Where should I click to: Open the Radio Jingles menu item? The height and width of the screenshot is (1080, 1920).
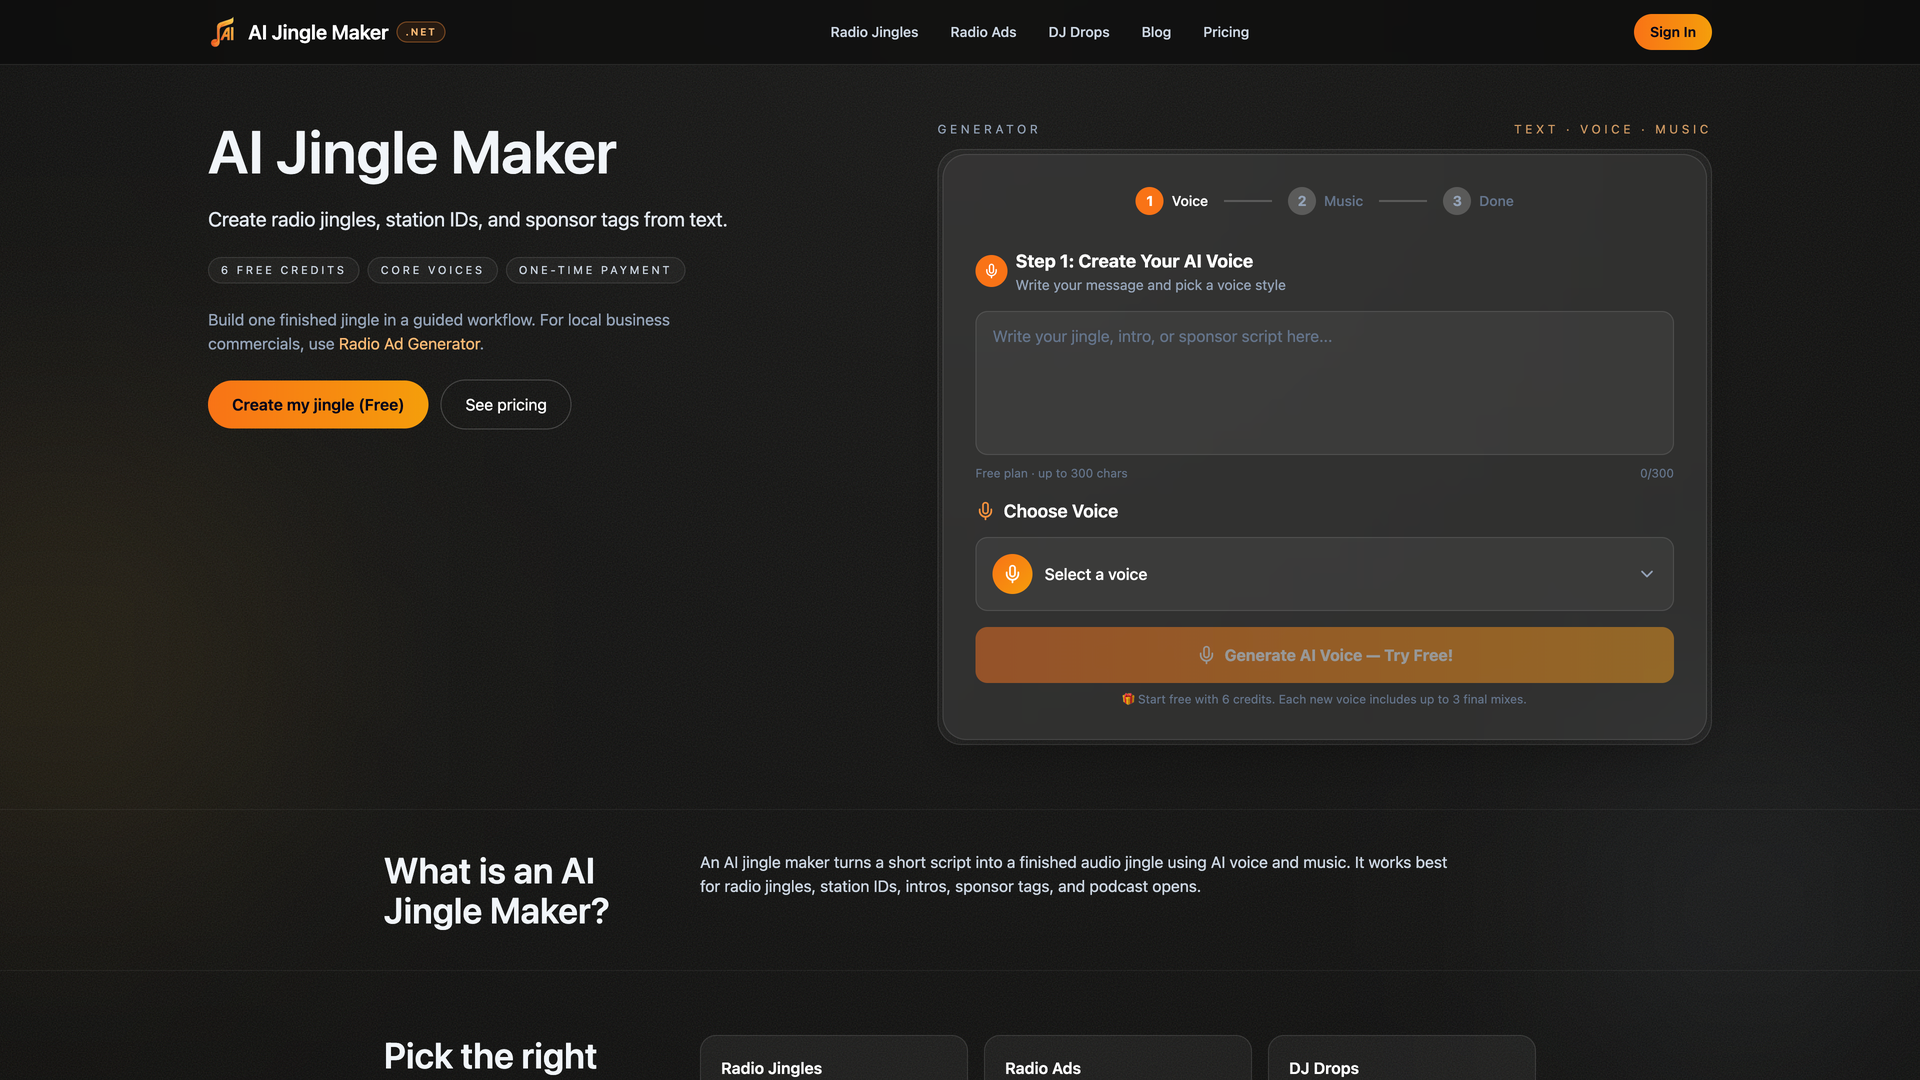(873, 32)
